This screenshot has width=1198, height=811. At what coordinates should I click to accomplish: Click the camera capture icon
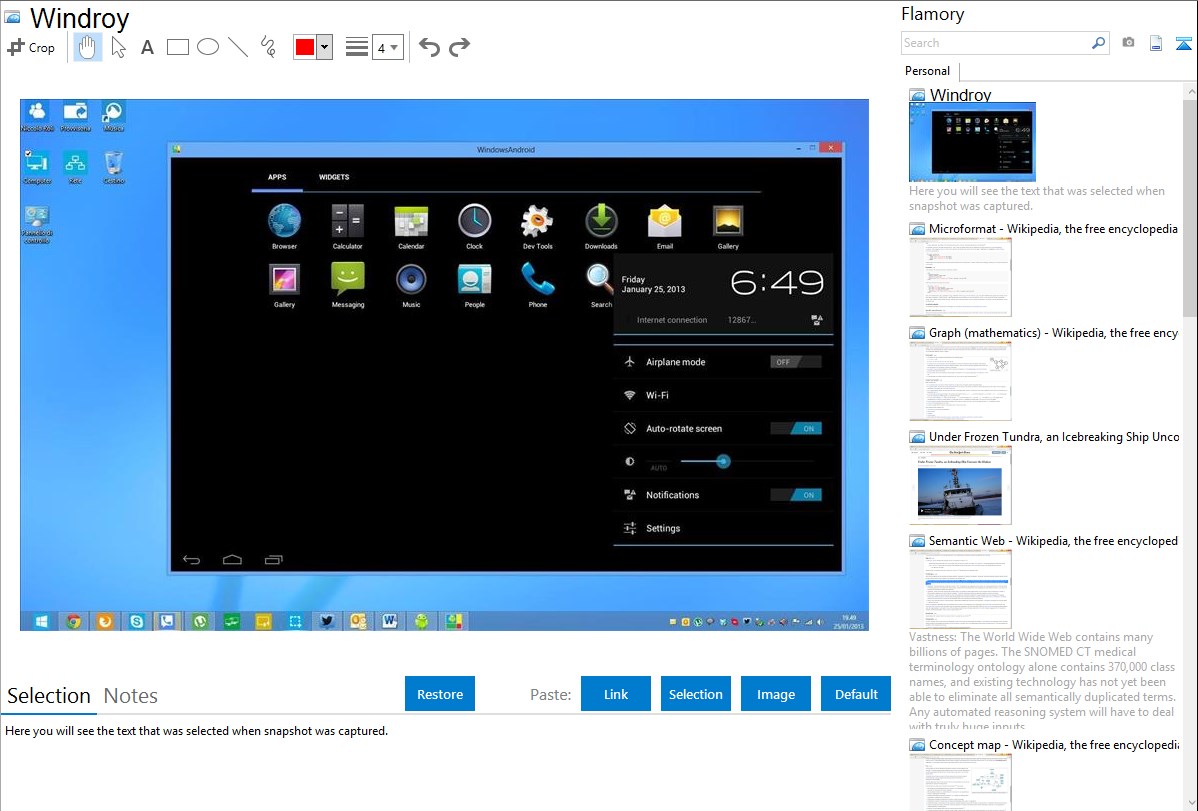pyautogui.click(x=1128, y=43)
